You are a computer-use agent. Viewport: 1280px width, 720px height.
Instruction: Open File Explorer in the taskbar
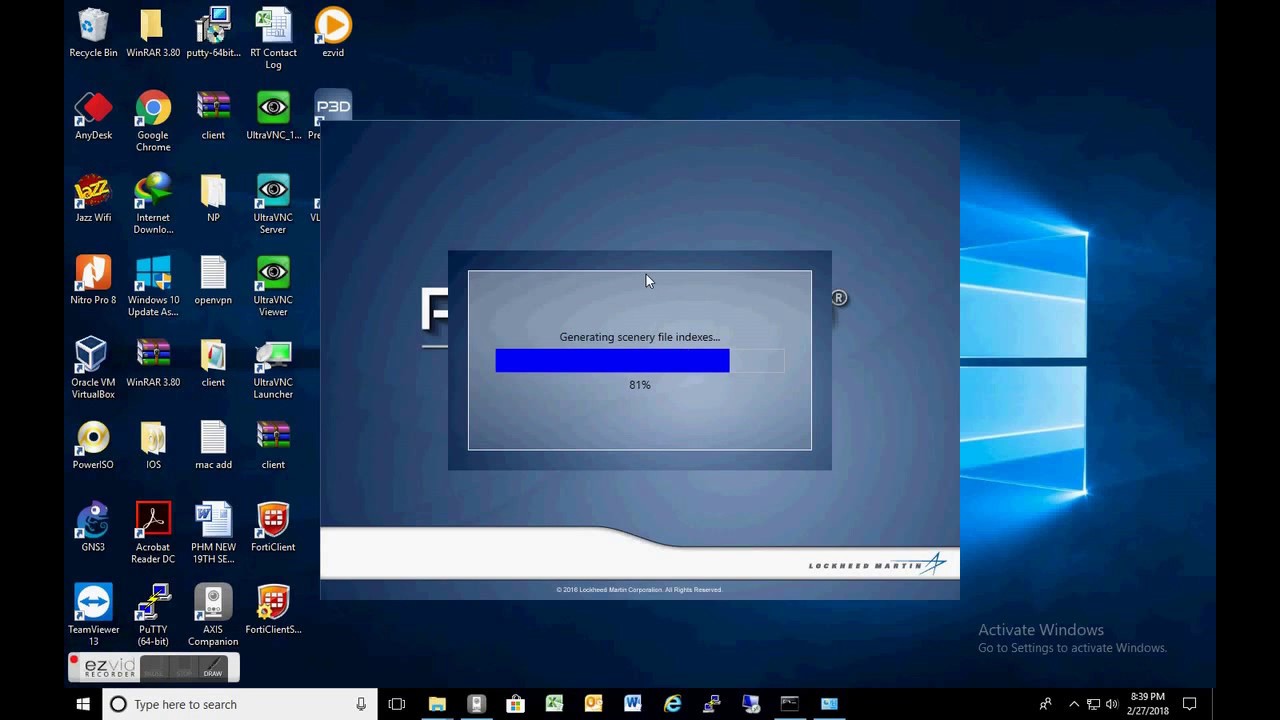437,704
